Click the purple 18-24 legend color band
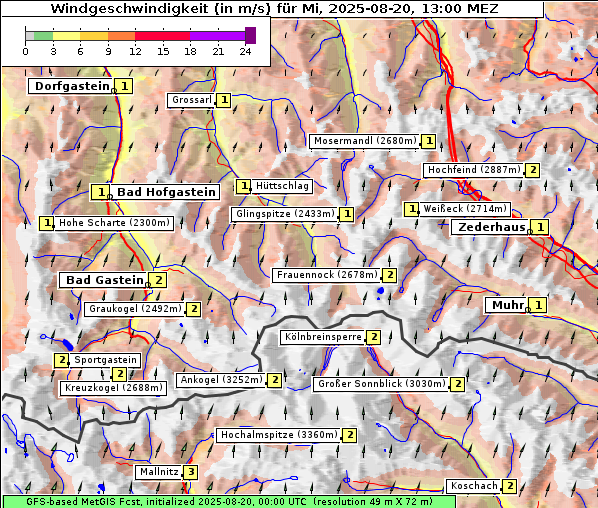The image size is (598, 508). (217, 36)
